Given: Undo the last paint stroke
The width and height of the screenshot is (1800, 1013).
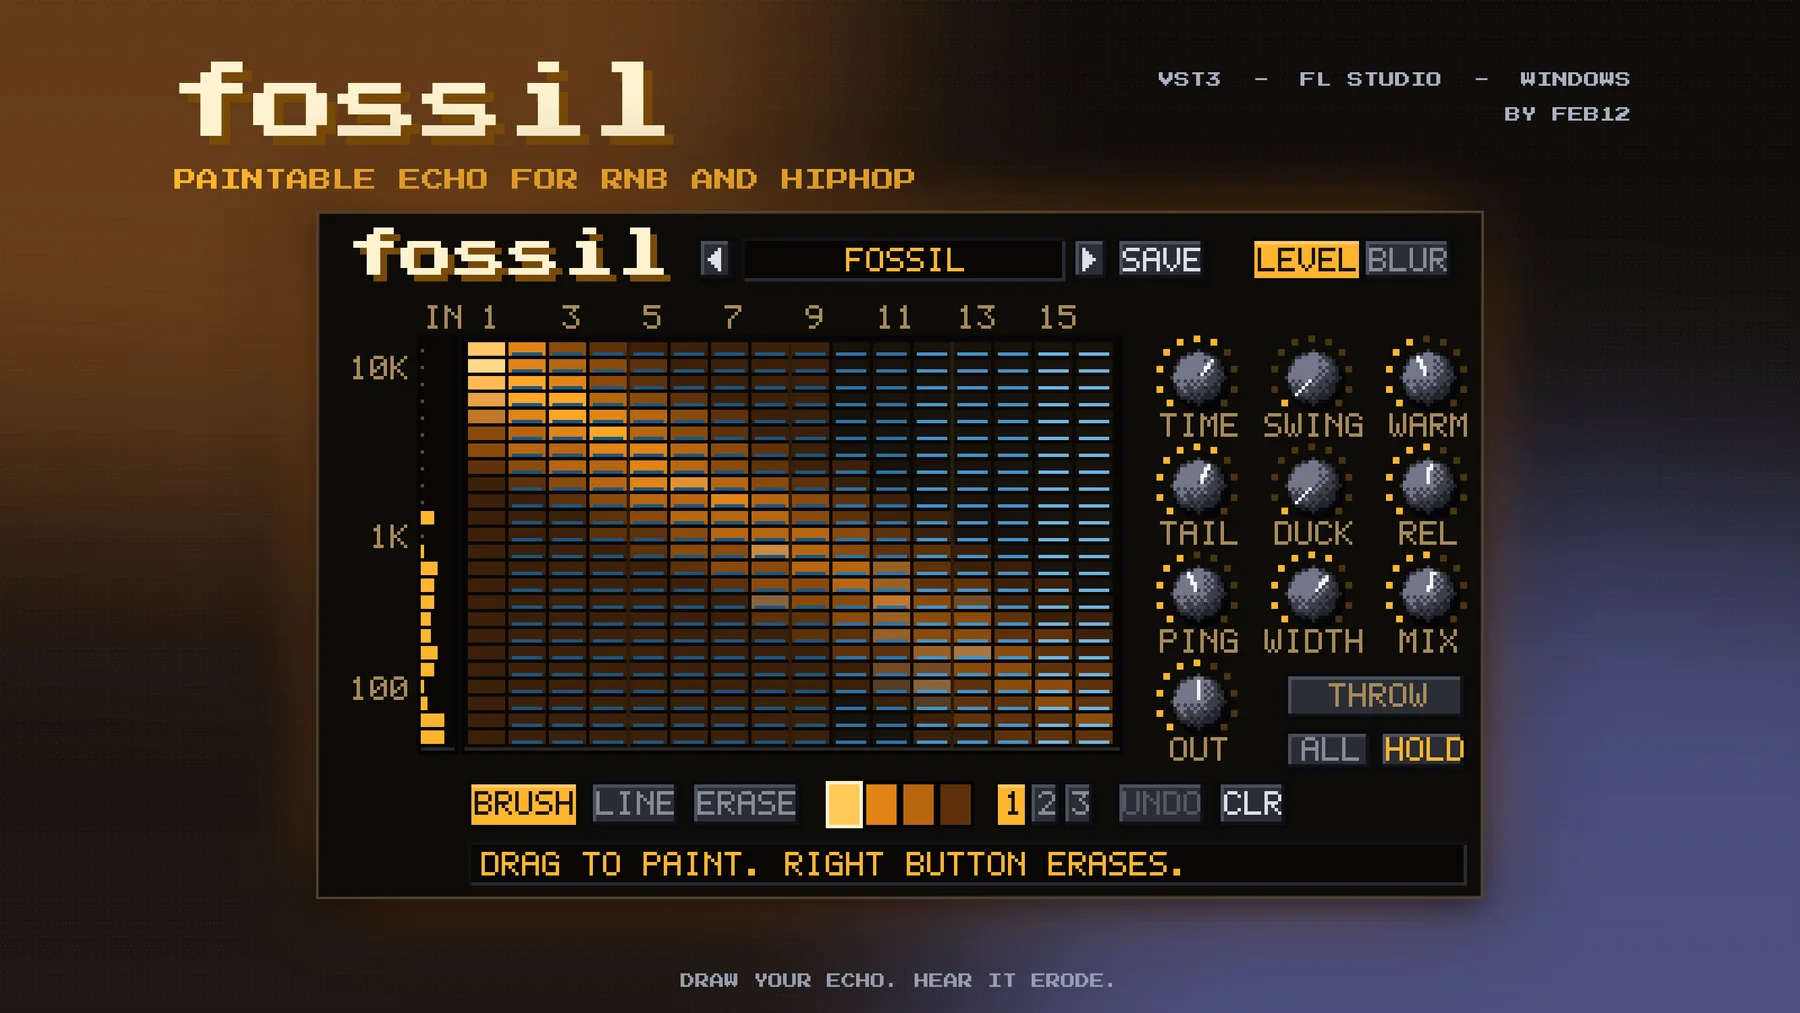Looking at the screenshot, I should (x=1160, y=804).
